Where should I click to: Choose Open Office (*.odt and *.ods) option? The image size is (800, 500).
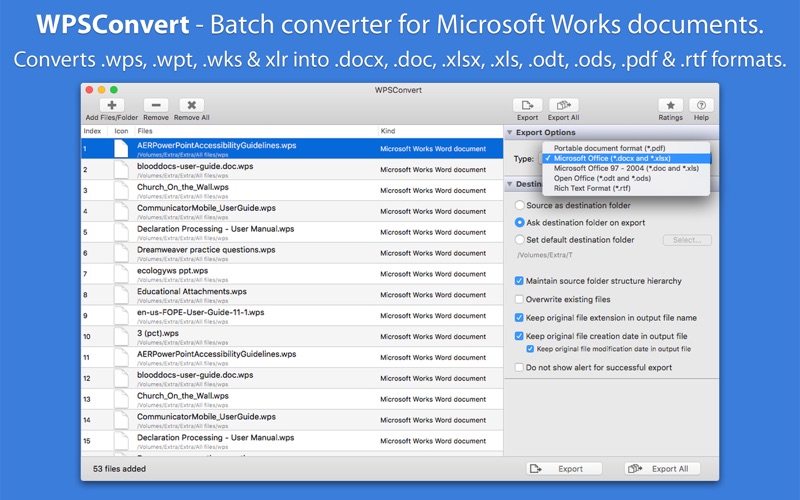626,178
